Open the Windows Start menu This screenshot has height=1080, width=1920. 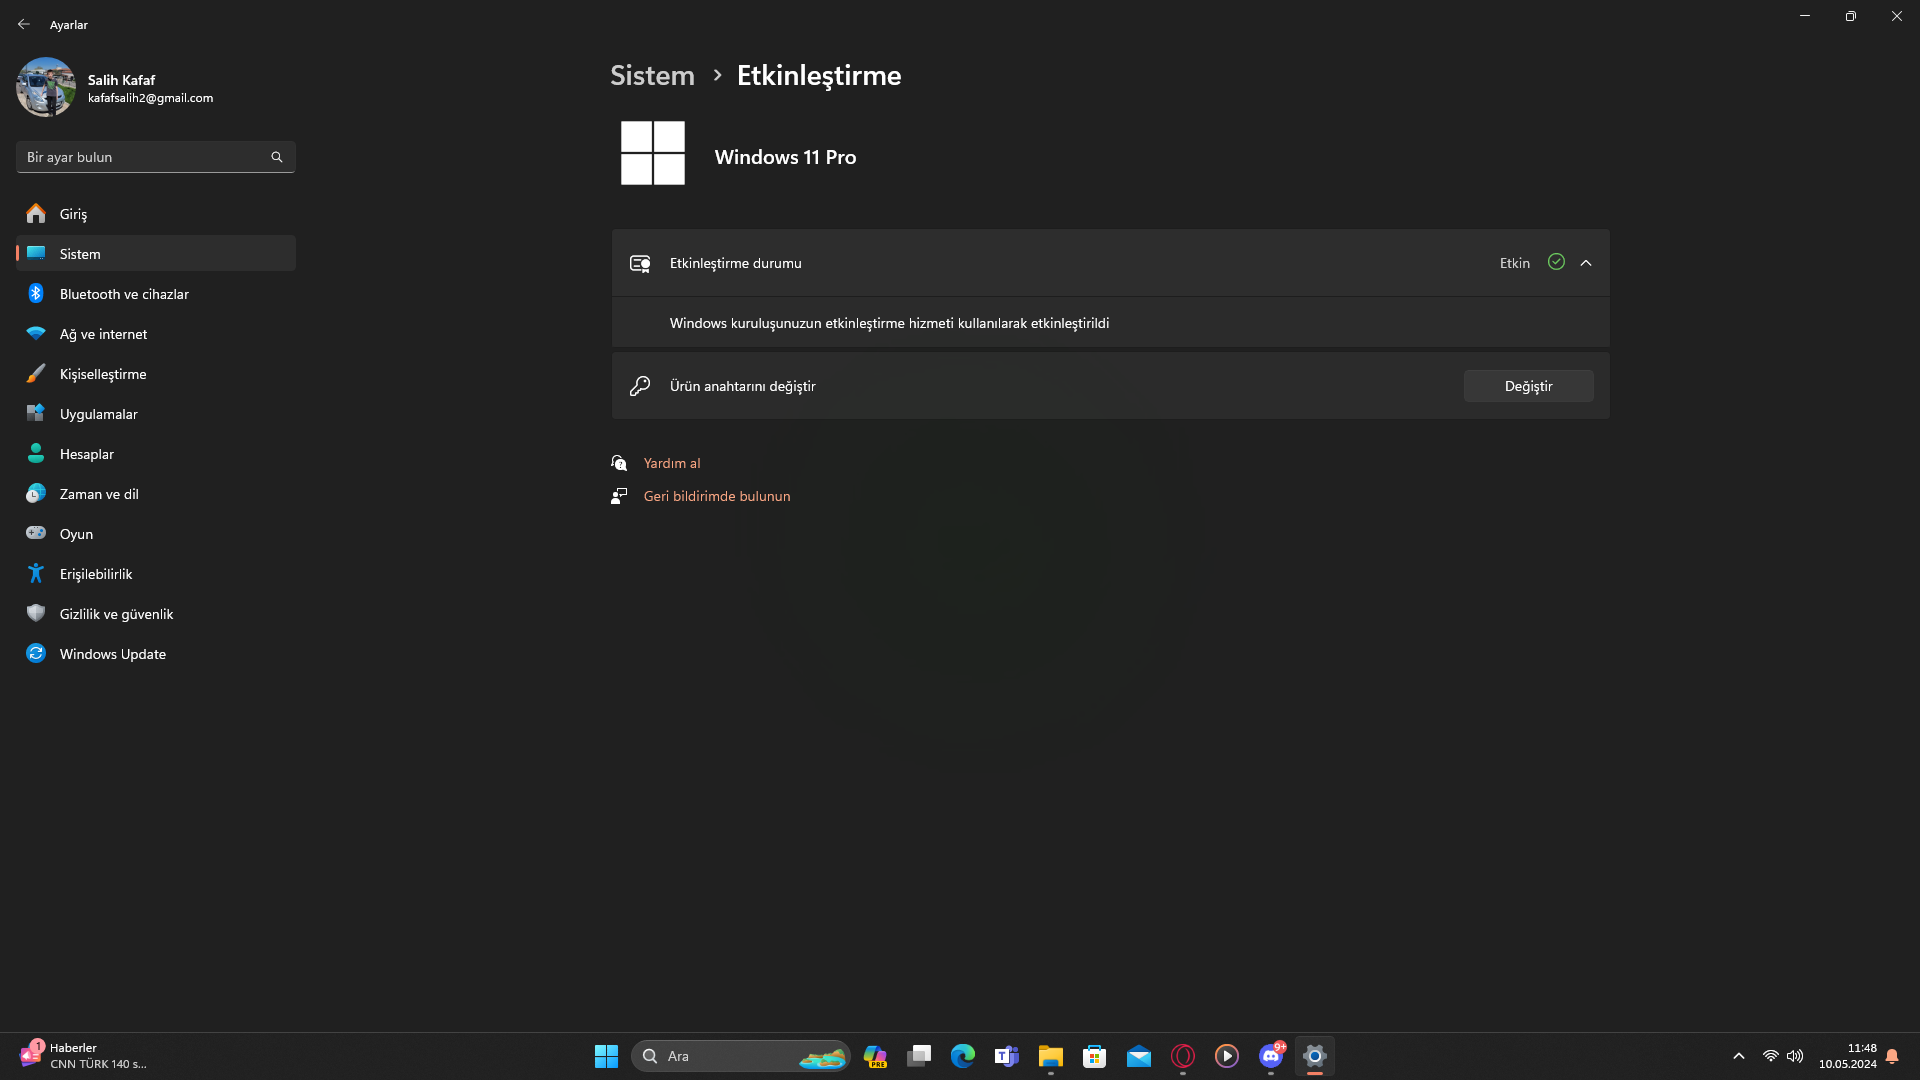606,1056
